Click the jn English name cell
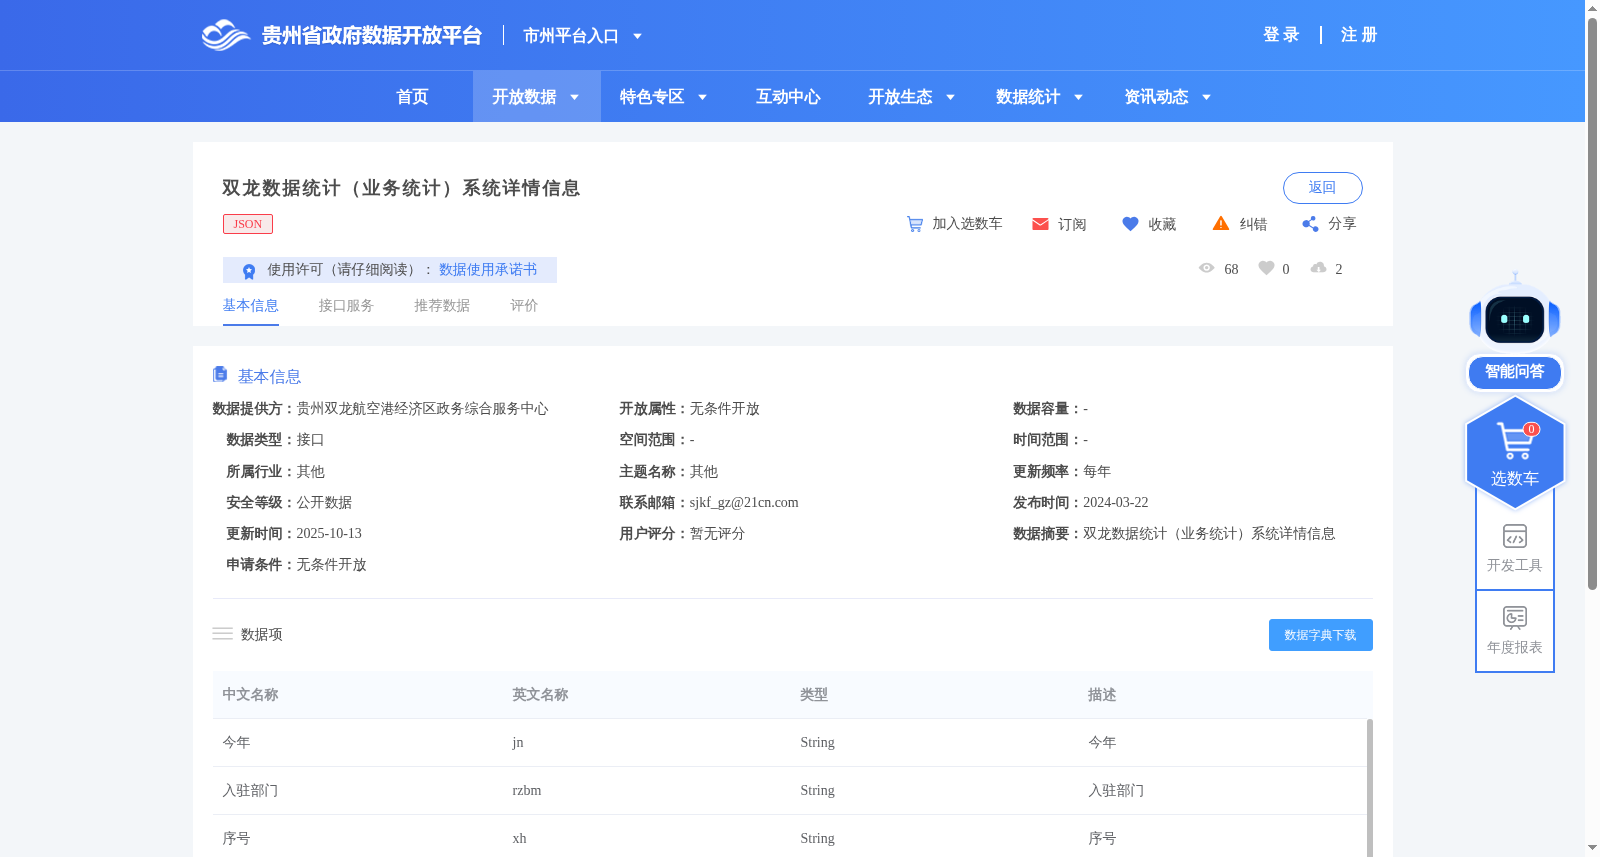Viewport: 1600px width, 857px height. click(518, 743)
